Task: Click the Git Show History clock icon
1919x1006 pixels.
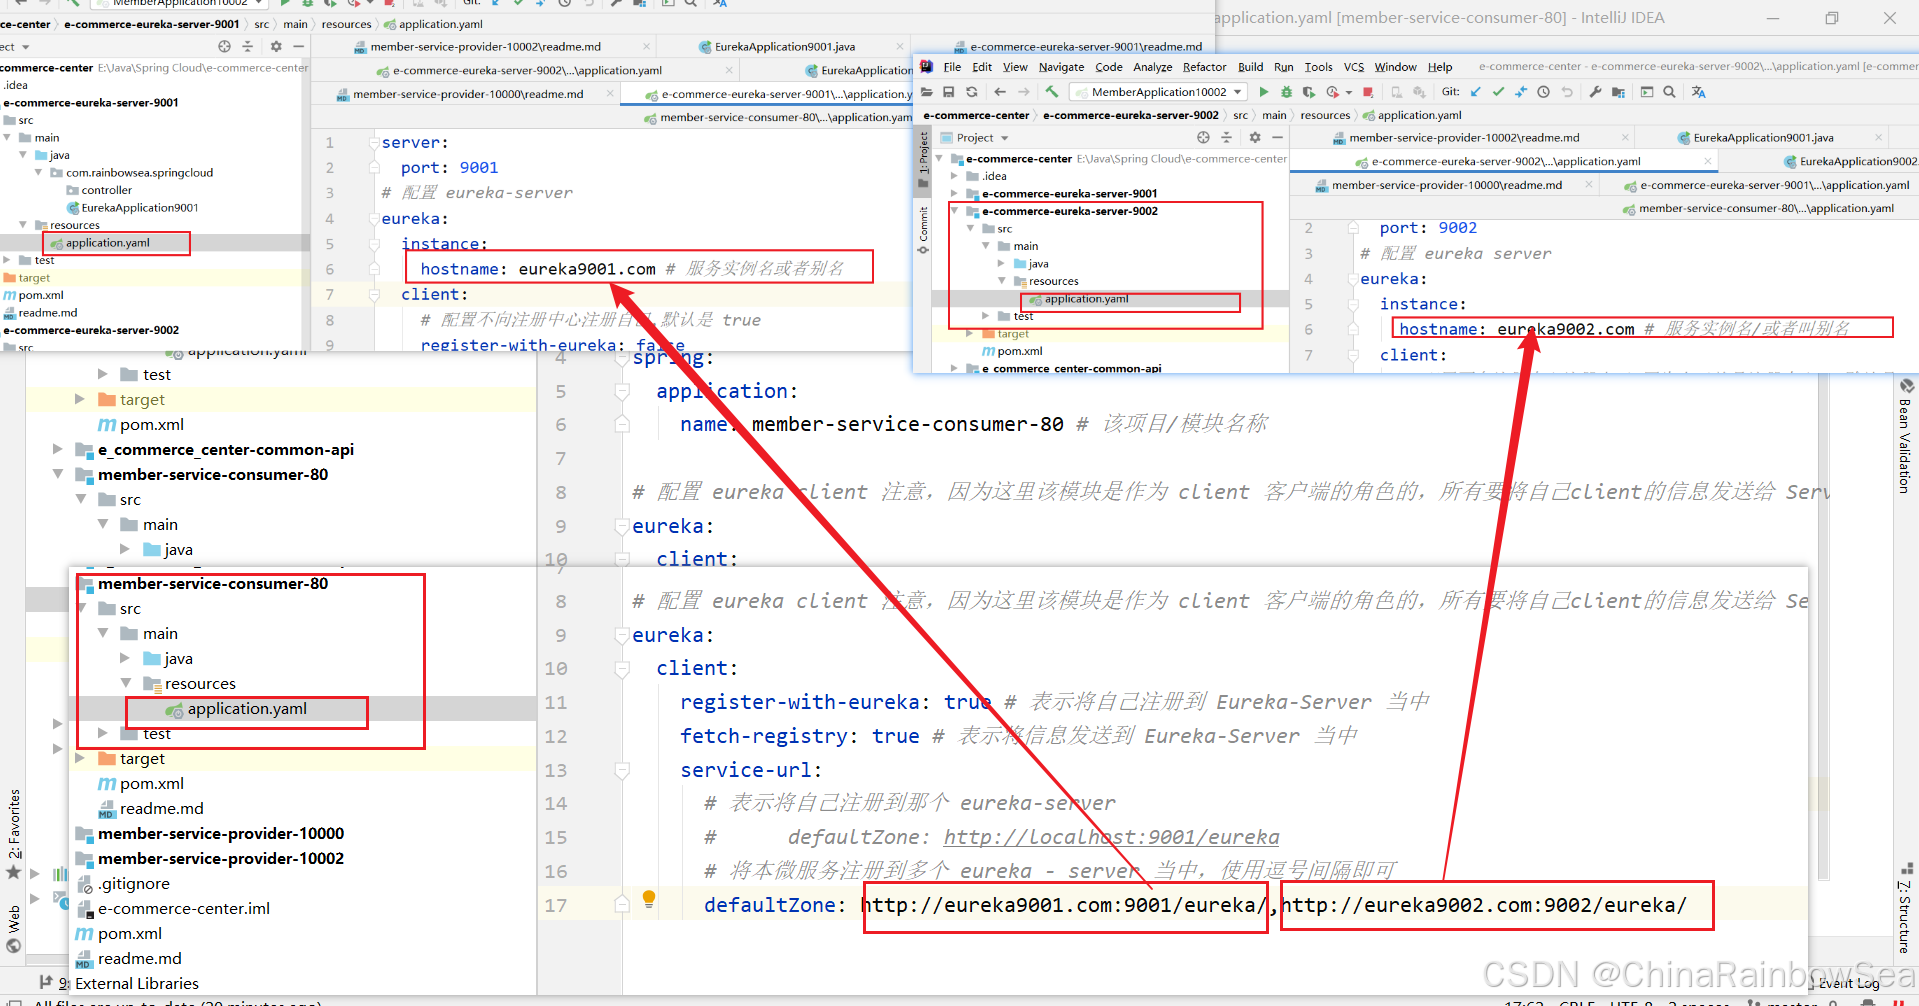Action: [1543, 92]
